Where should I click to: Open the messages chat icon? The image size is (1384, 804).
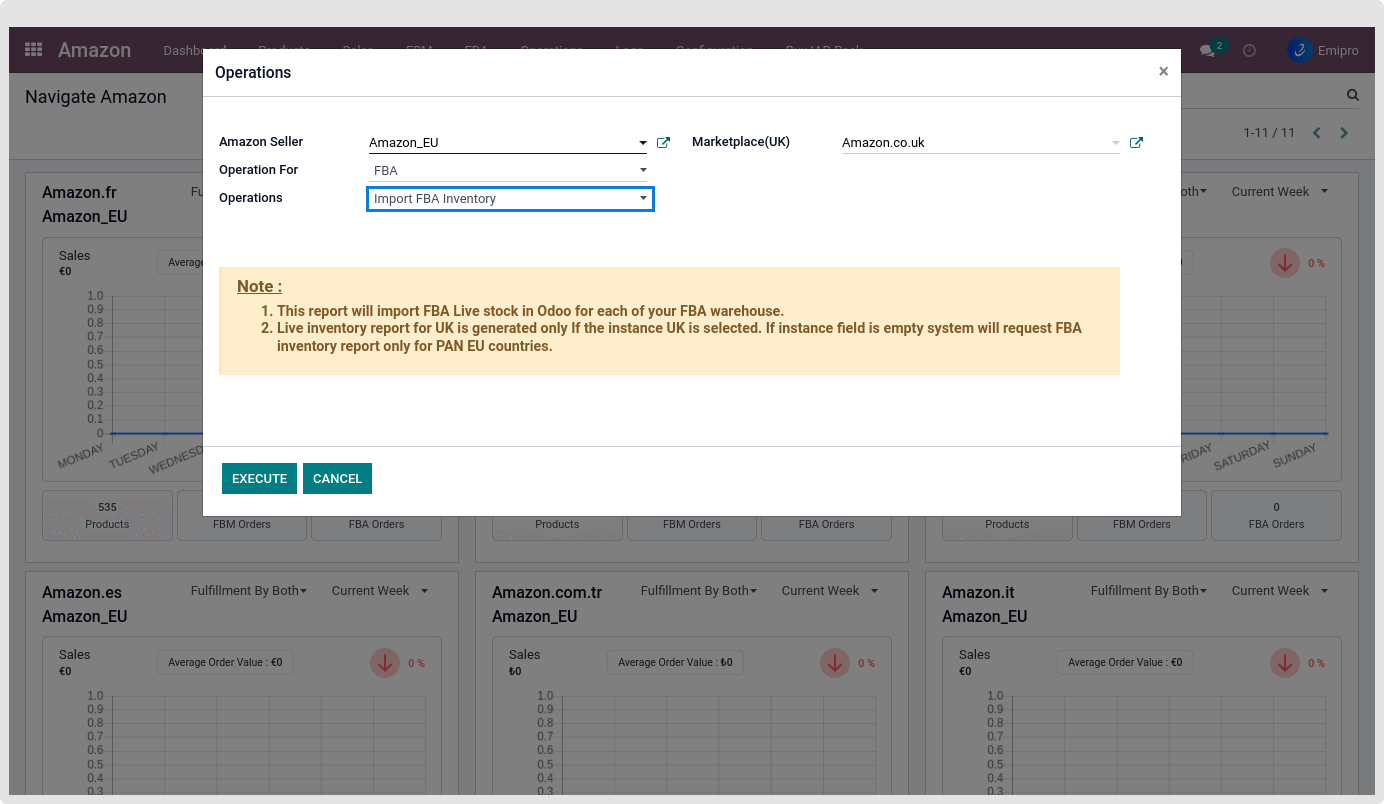pos(1208,51)
